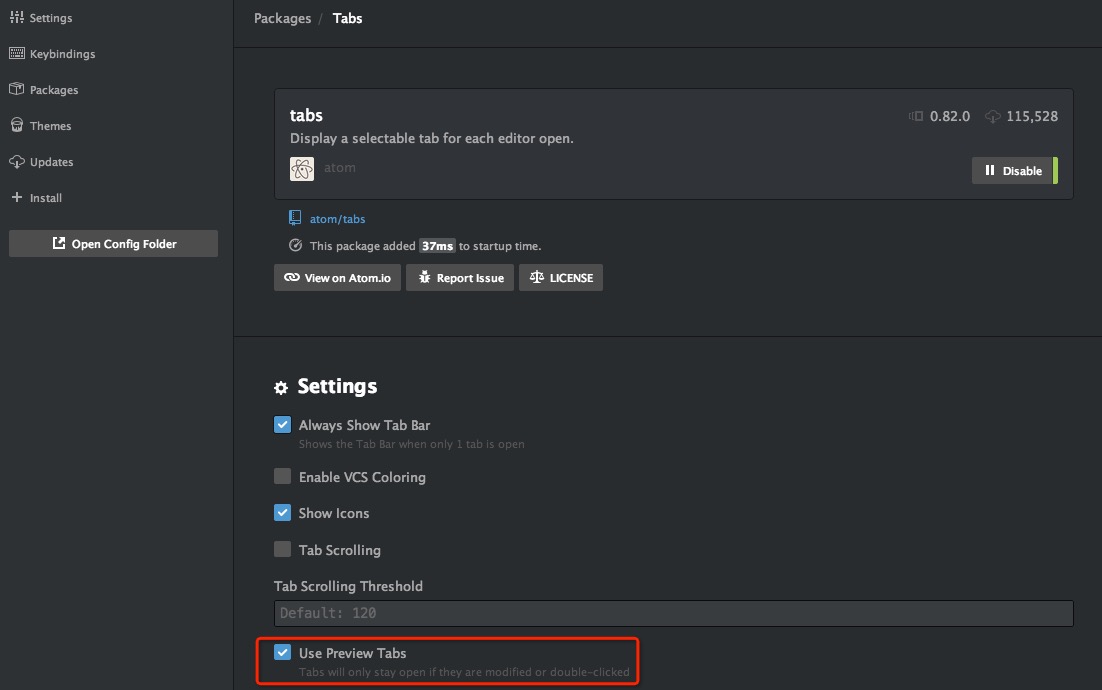Click the keyboard icon beside Keybindings
Viewport: 1102px width, 690px height.
[x=17, y=53]
